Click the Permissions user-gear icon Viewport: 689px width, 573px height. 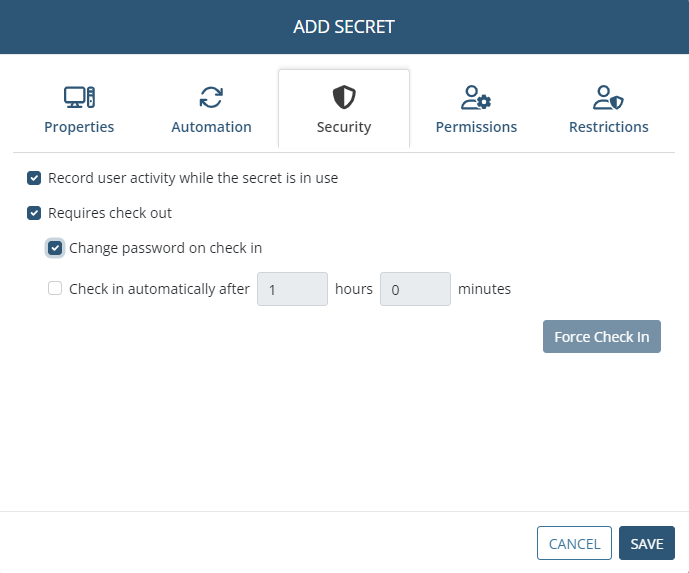pyautogui.click(x=476, y=97)
